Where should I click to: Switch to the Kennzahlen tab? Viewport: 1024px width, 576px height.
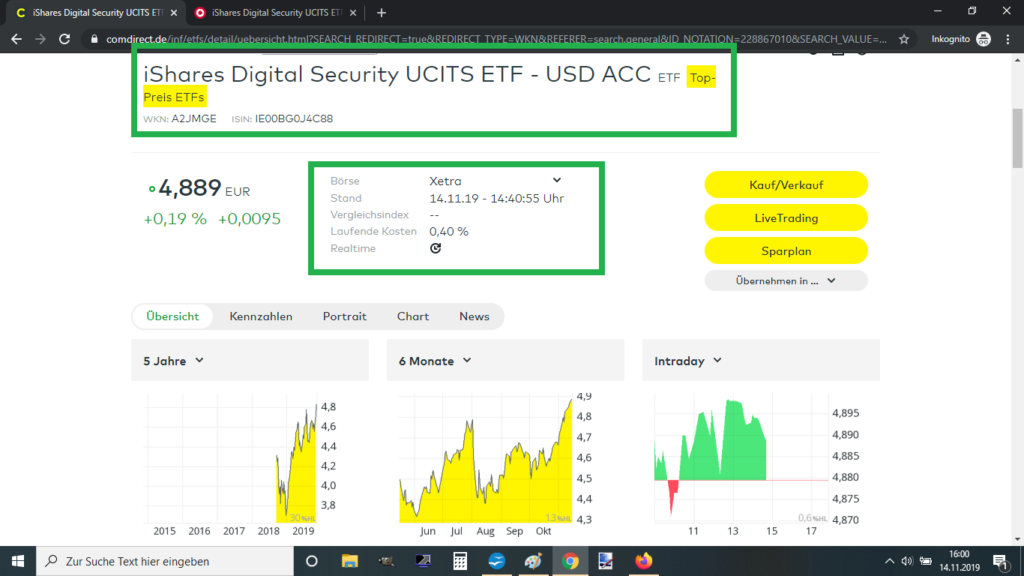(x=261, y=316)
